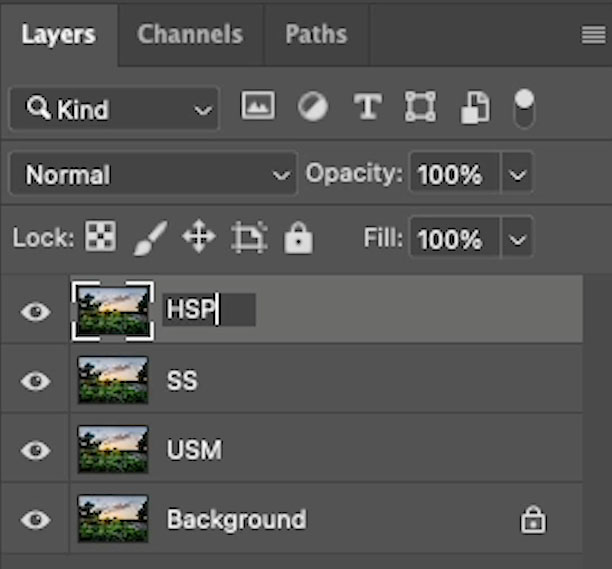This screenshot has width=612, height=569.
Task: Expand the Opacity slider arrow
Action: point(517,174)
